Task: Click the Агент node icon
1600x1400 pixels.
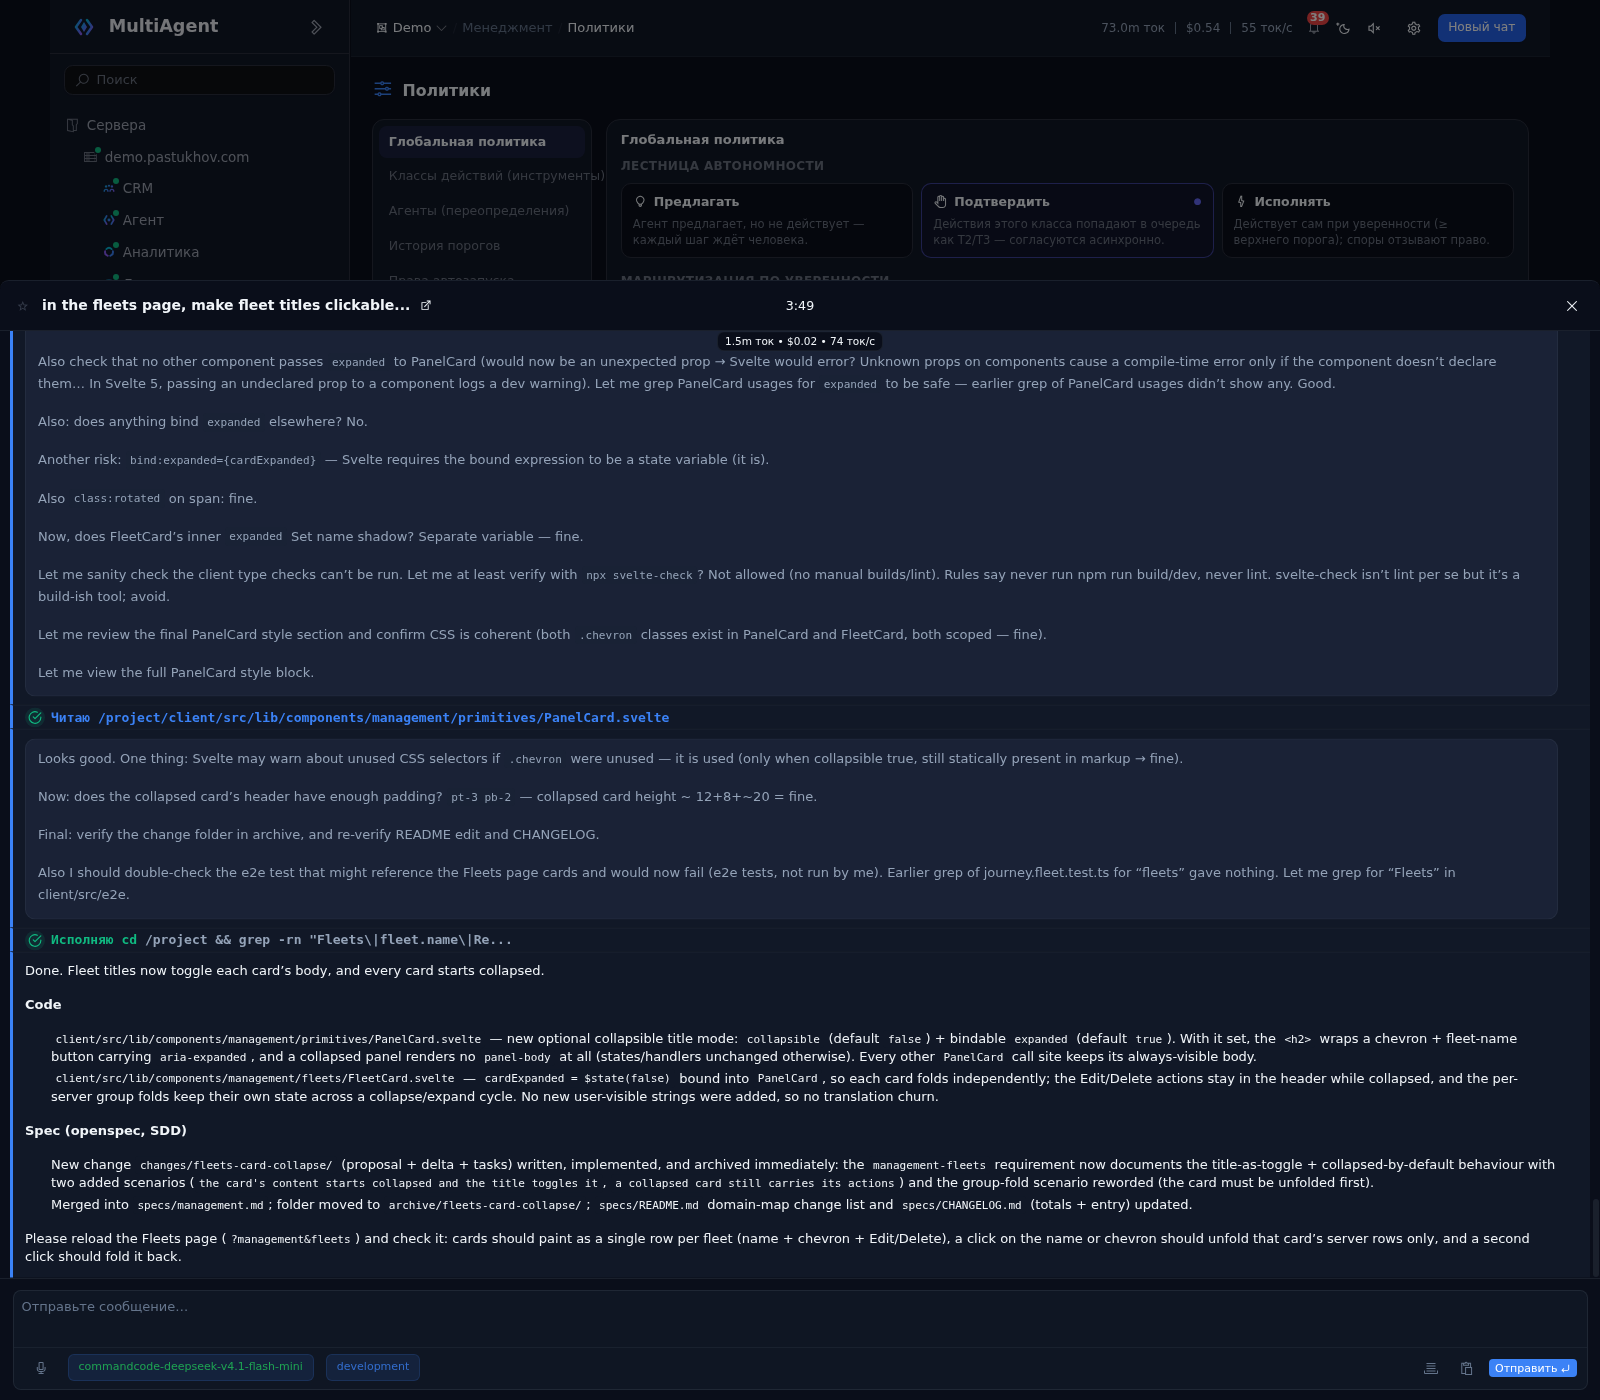Action: 109,220
